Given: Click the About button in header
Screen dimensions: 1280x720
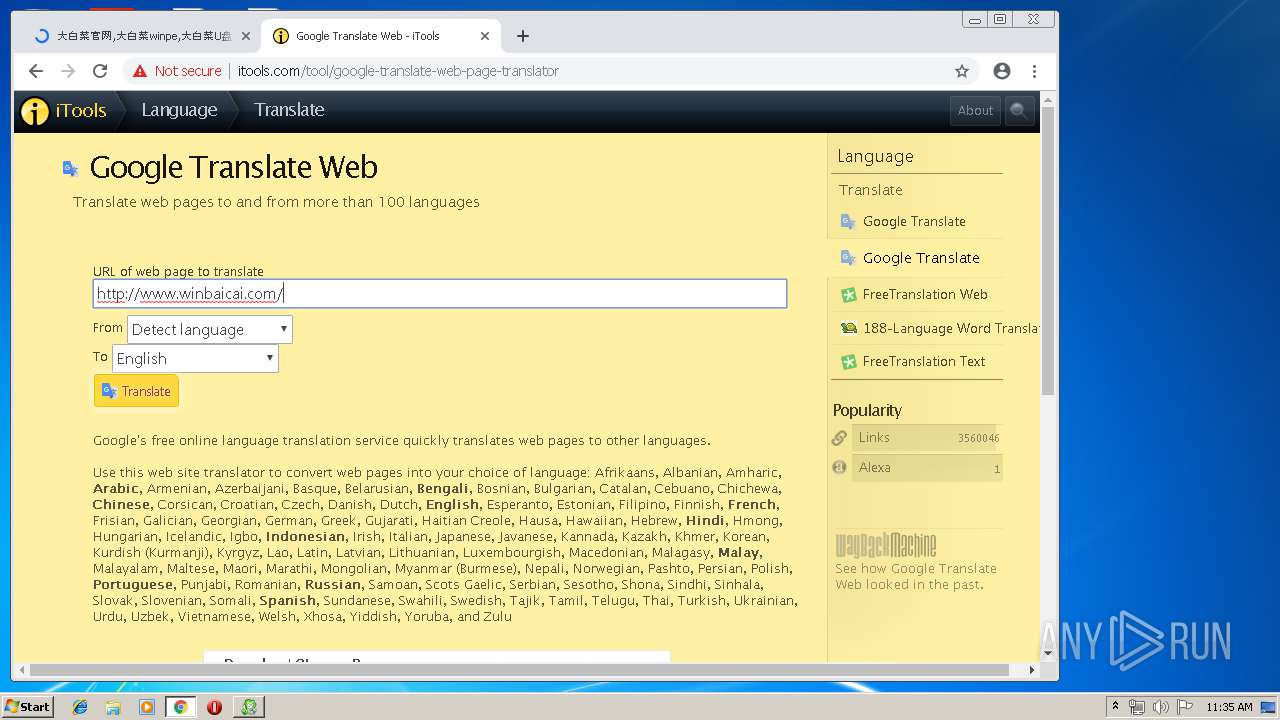Looking at the screenshot, I should point(975,111).
